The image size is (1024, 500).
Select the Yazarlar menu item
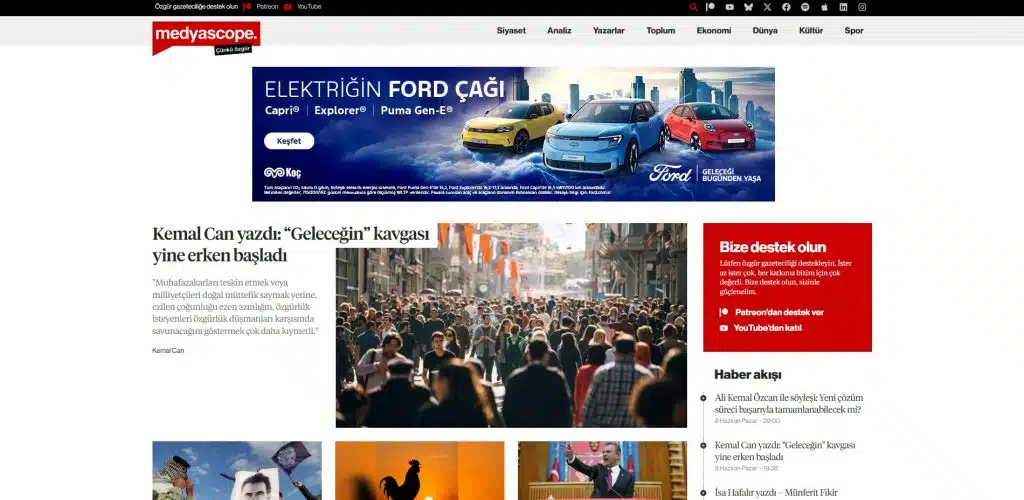tap(609, 31)
